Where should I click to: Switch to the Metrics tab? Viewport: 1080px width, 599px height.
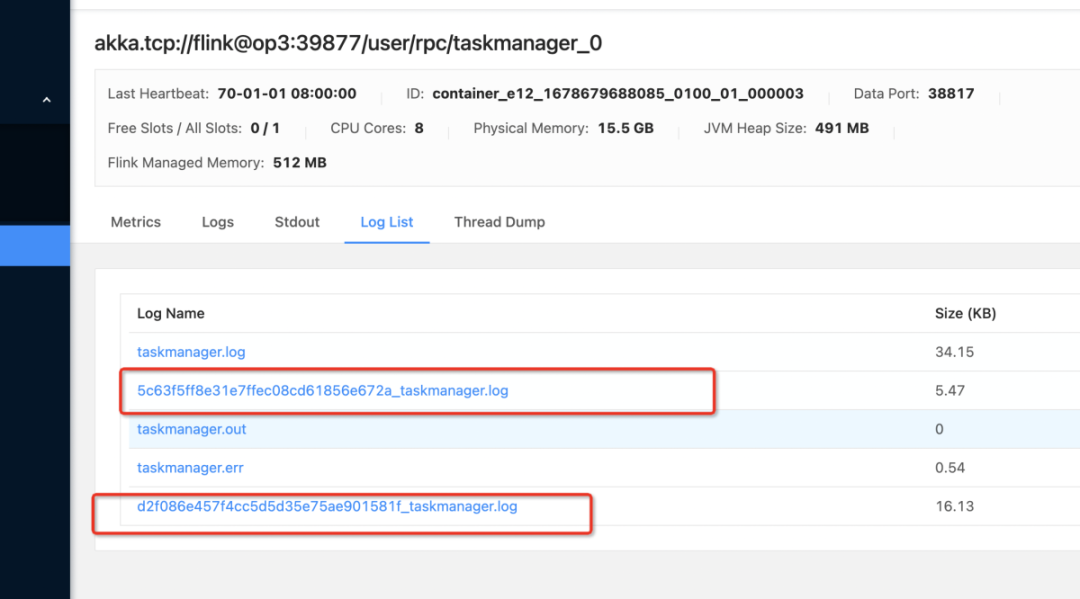(x=136, y=222)
